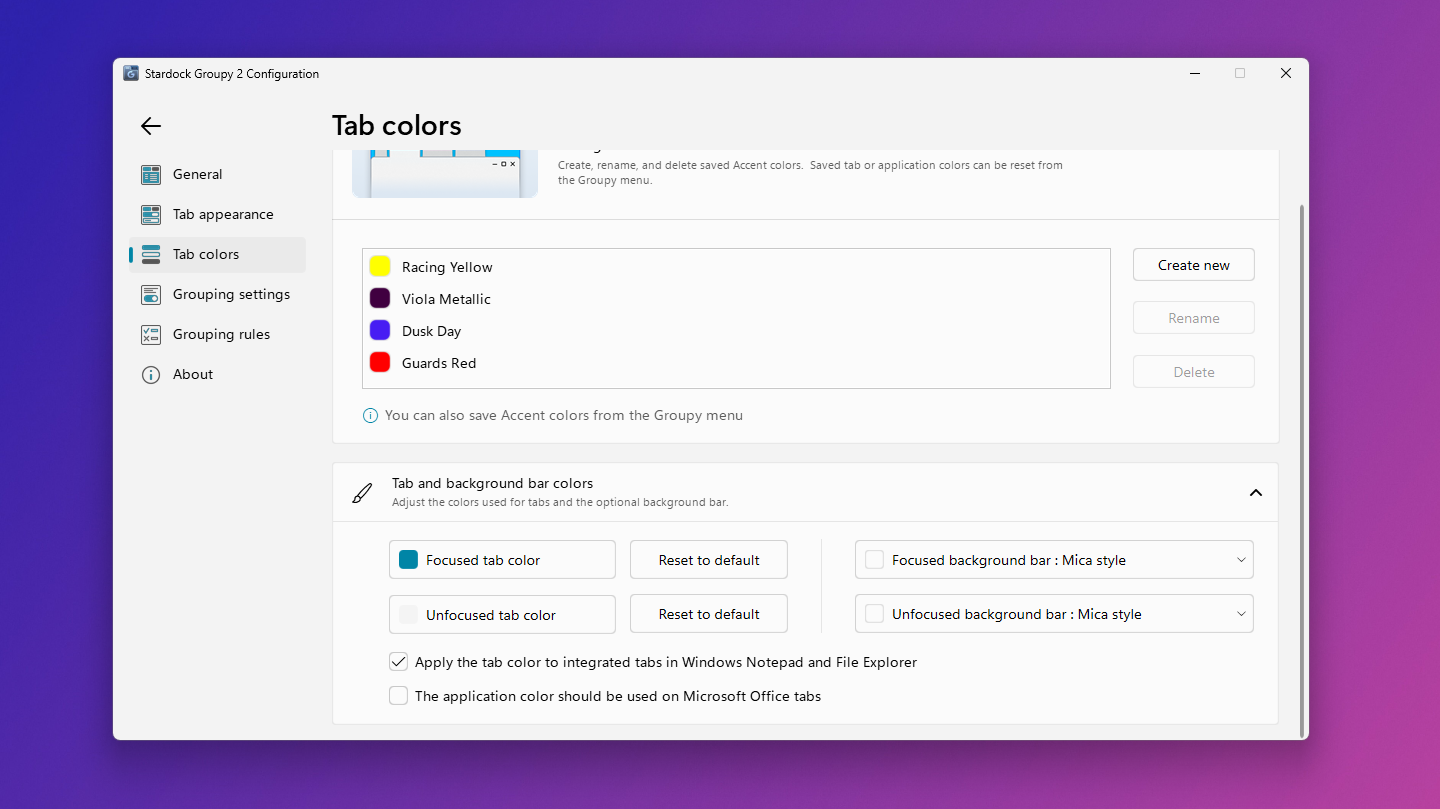Click the Viola Metallic list entry text
Viewport: 1440px width, 809px height.
(x=446, y=299)
